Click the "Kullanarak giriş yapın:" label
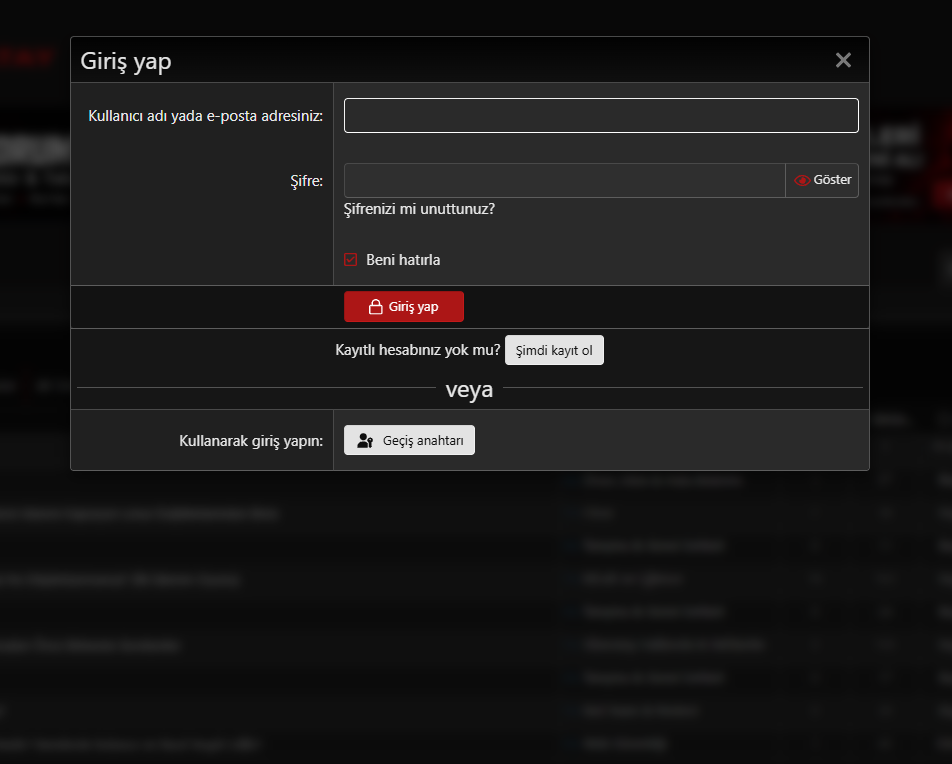 (251, 441)
